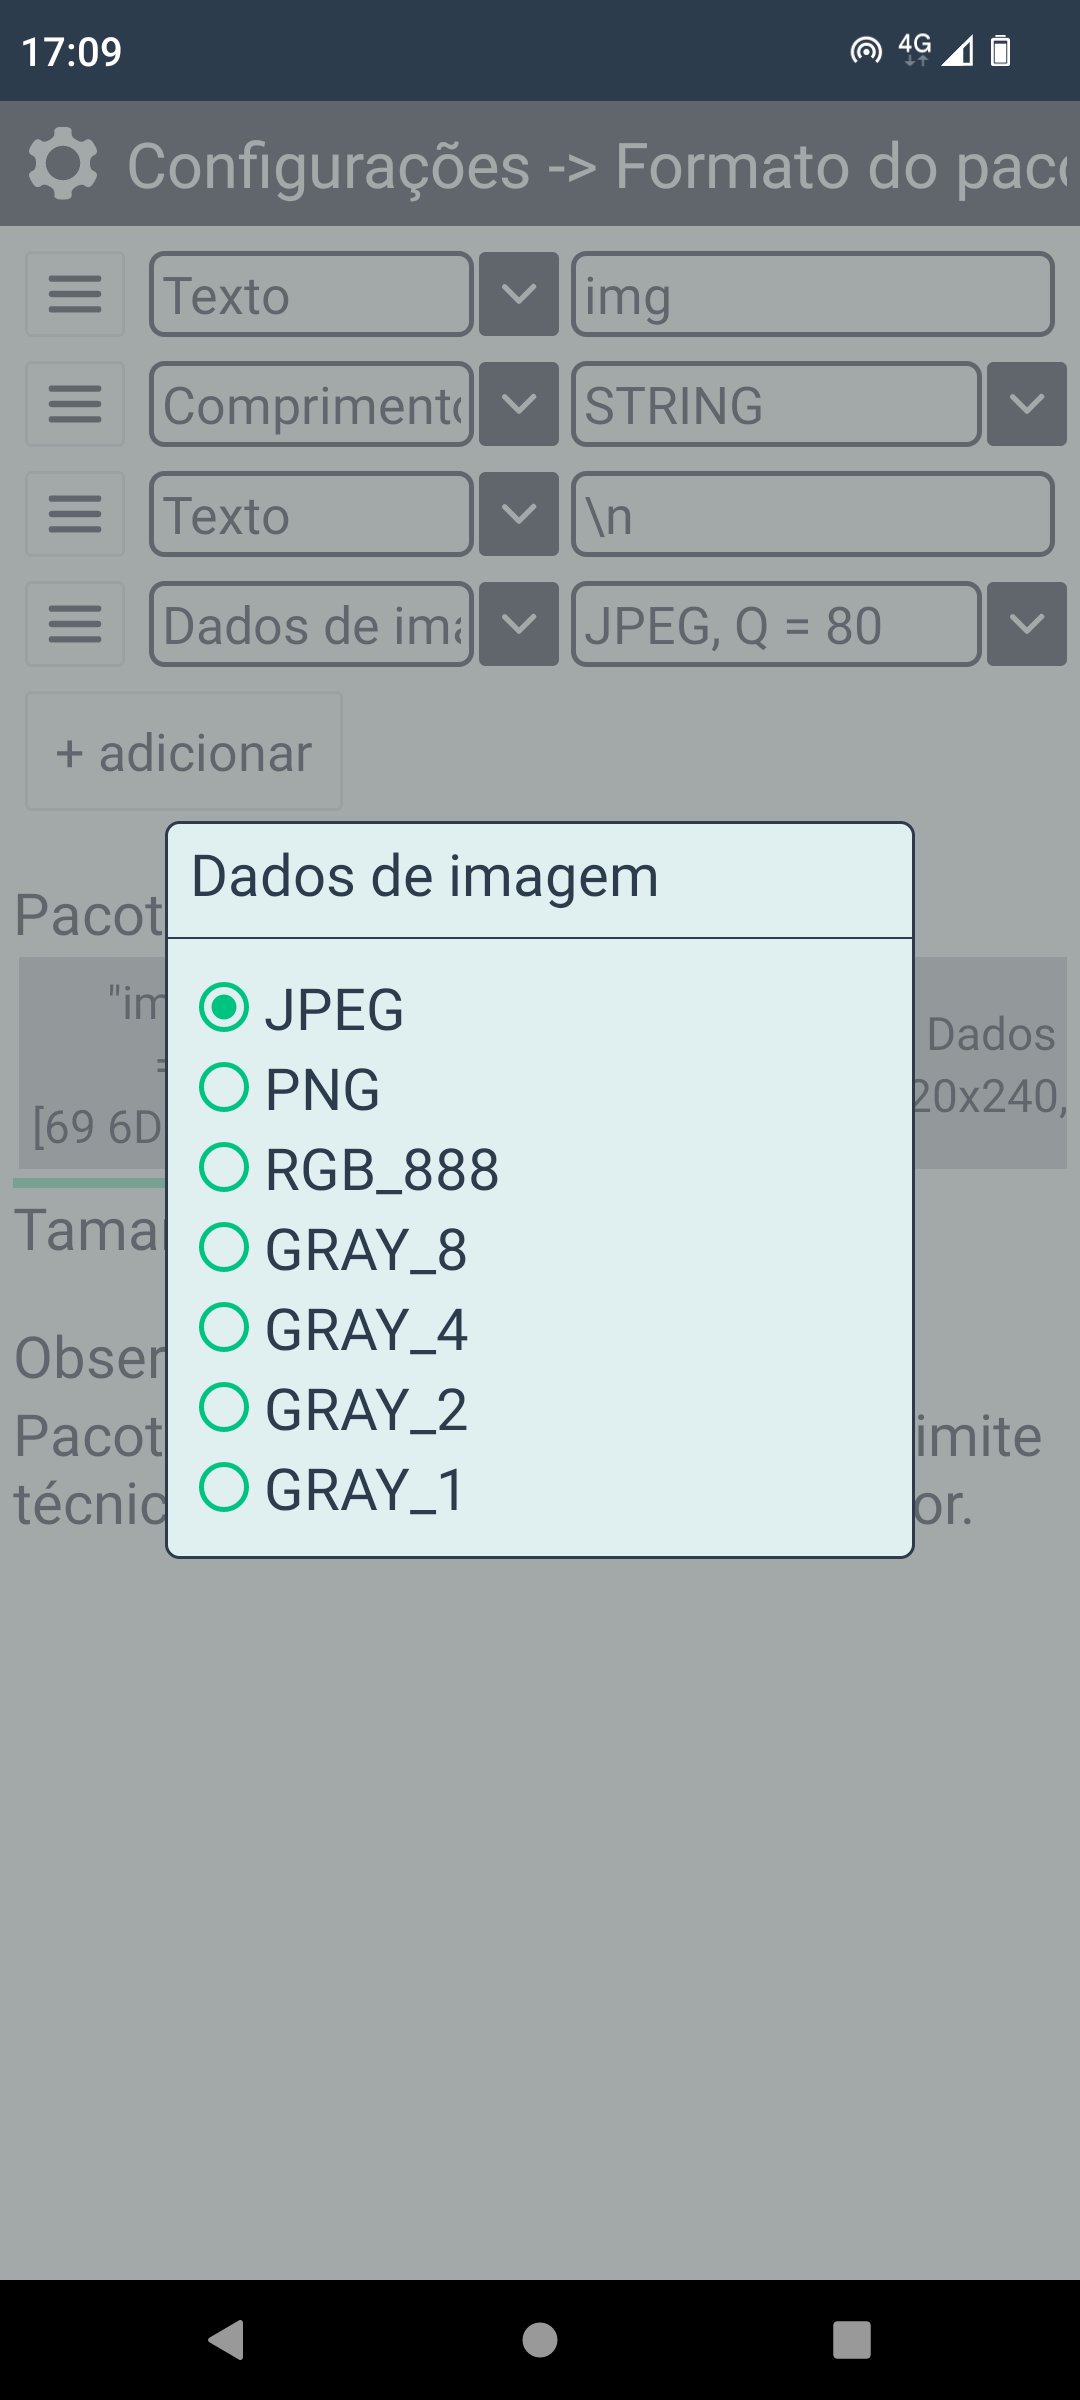The image size is (1080, 2400).
Task: Tap the settings gear icon in header
Action: [x=63, y=164]
